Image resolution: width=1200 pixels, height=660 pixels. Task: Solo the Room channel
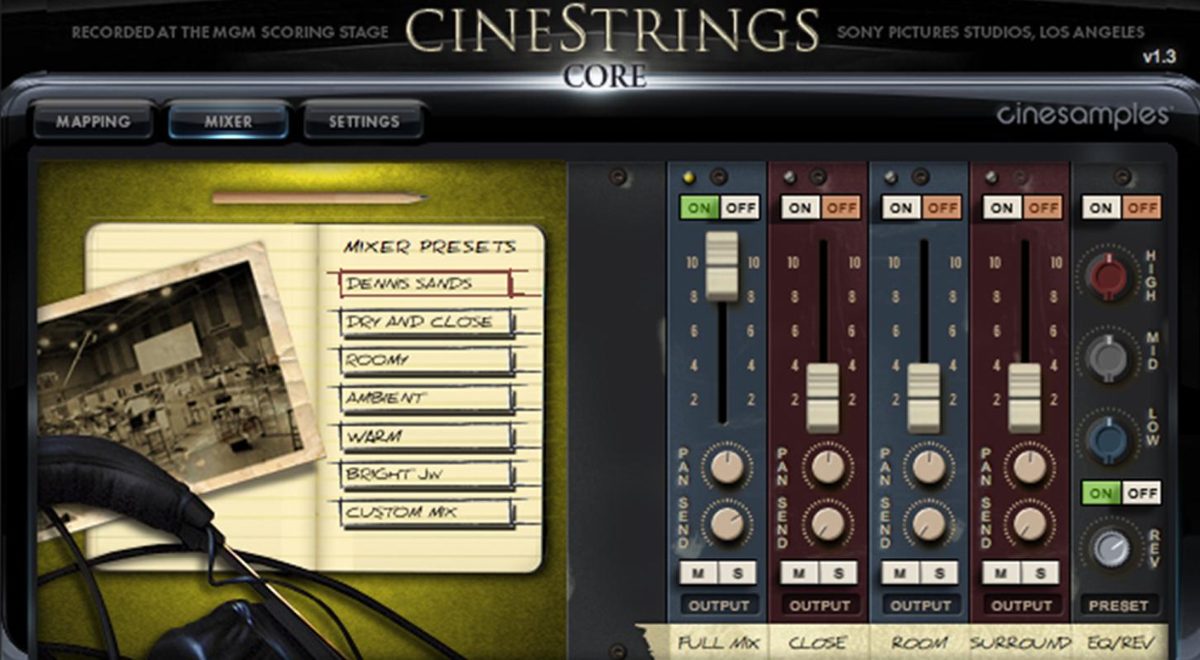click(x=940, y=573)
